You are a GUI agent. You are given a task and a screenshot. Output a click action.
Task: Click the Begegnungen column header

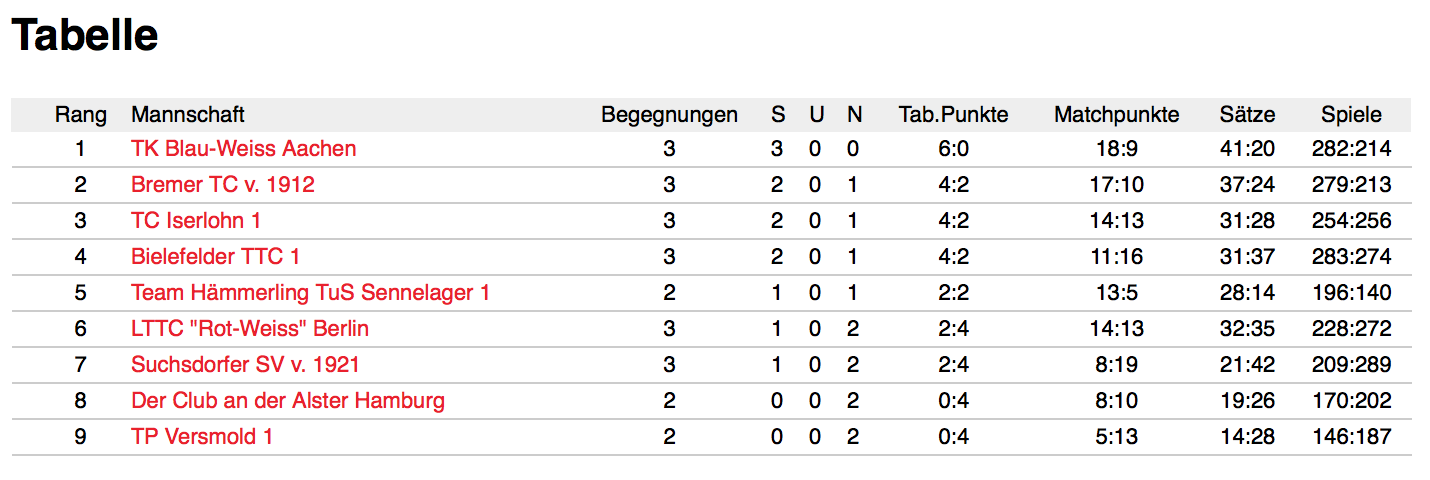pos(669,115)
